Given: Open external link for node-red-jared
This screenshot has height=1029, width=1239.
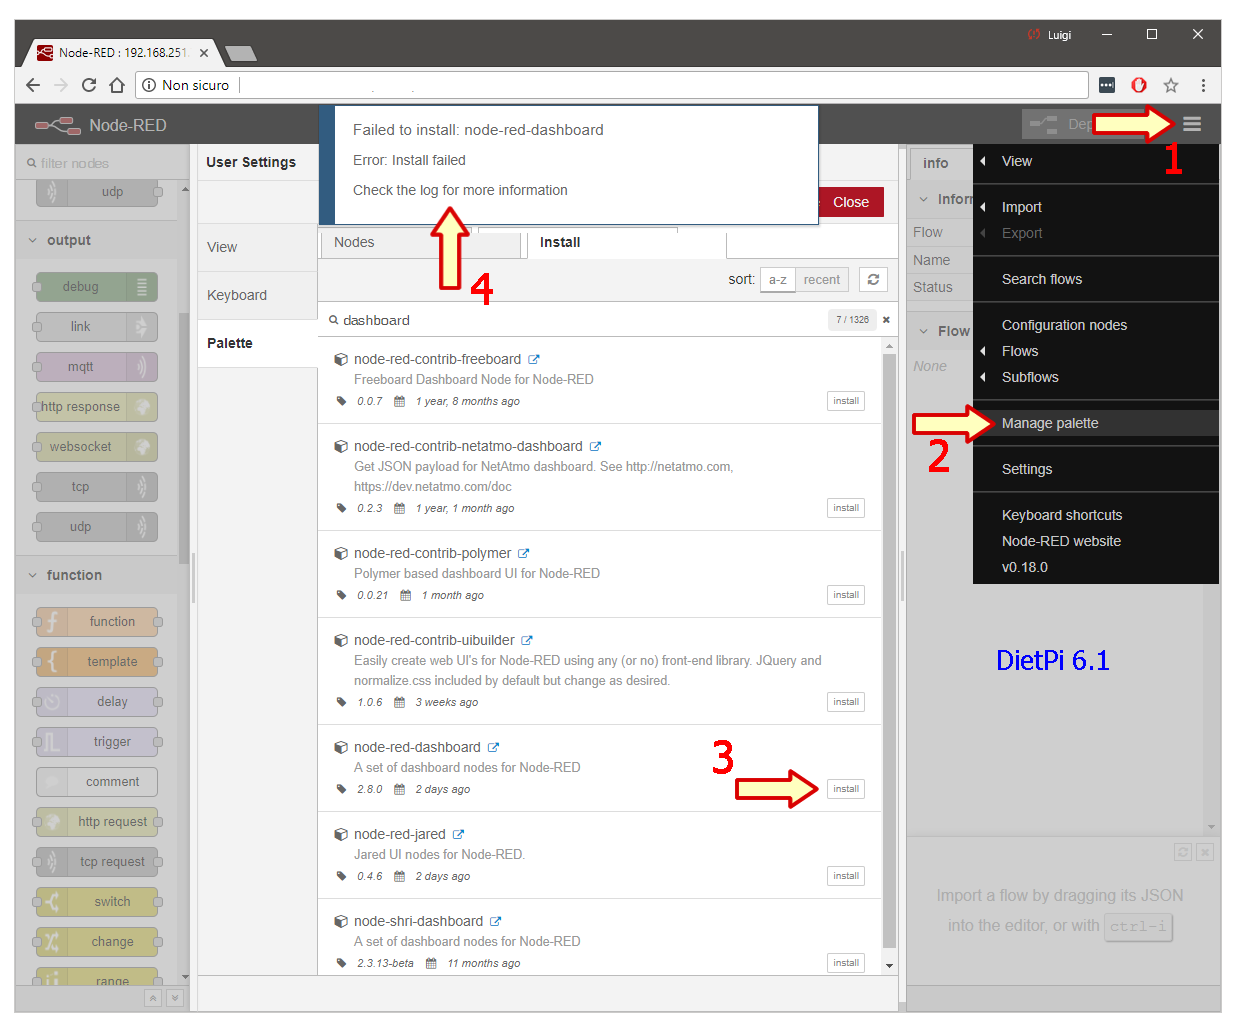Looking at the screenshot, I should tap(458, 834).
